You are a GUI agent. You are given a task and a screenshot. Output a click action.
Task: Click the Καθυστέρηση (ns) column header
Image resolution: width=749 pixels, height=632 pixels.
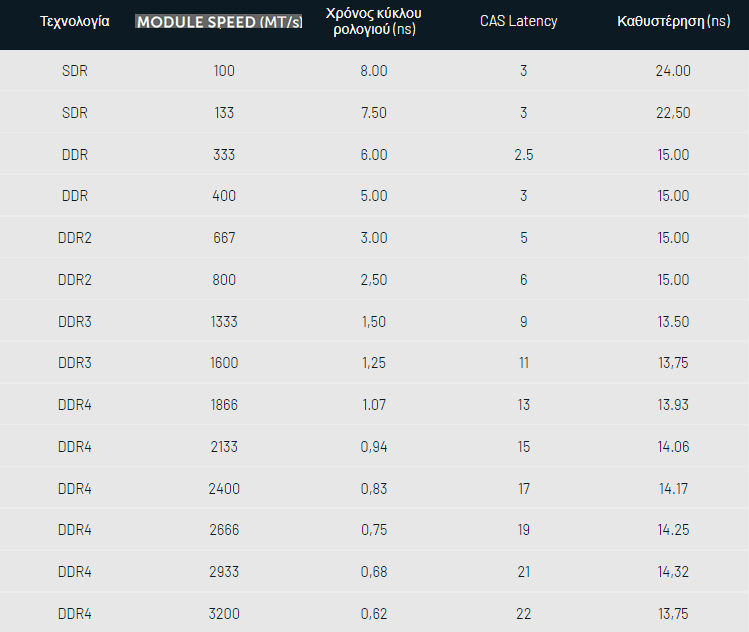click(673, 21)
